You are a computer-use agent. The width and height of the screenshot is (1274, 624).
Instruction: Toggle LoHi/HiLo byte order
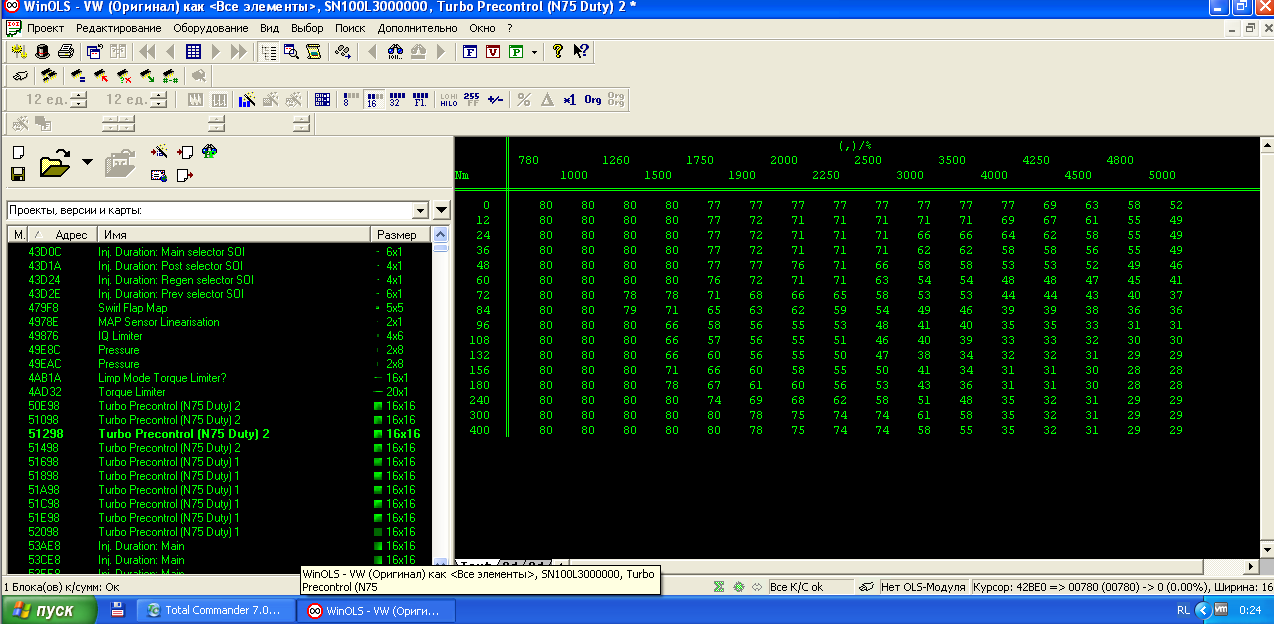tap(448, 100)
